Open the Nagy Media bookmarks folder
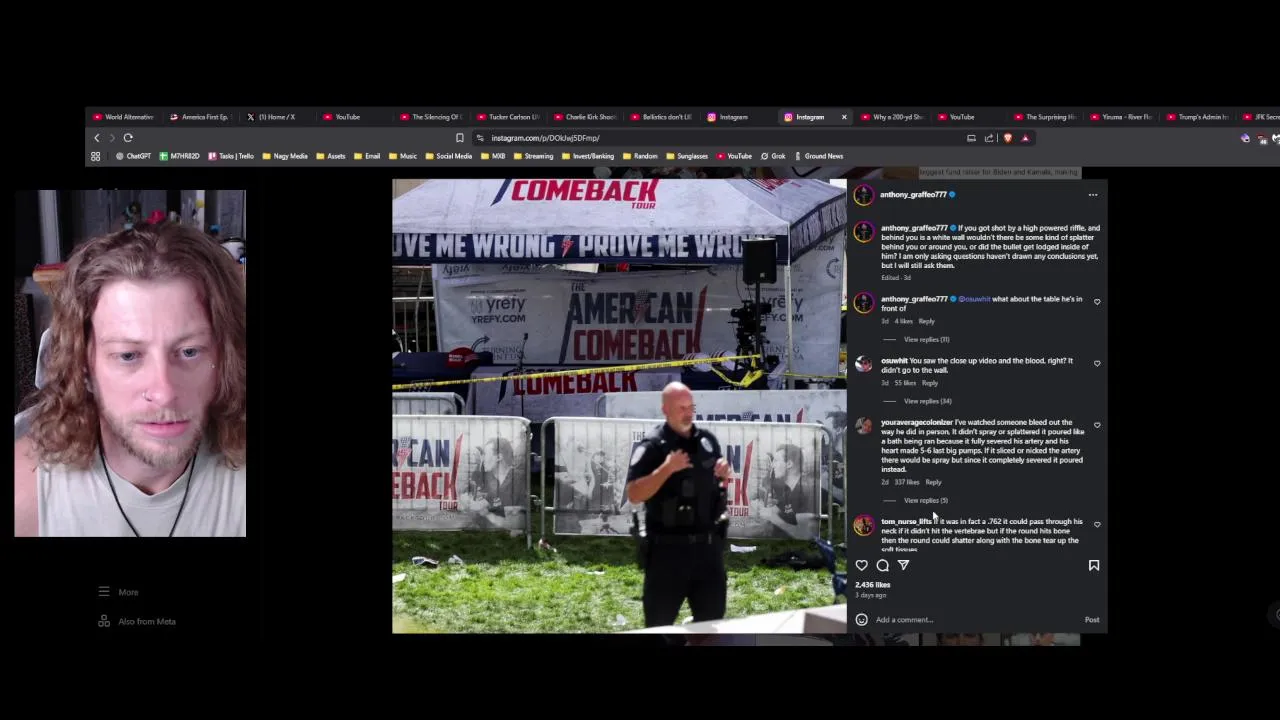This screenshot has width=1280, height=720. tap(285, 156)
